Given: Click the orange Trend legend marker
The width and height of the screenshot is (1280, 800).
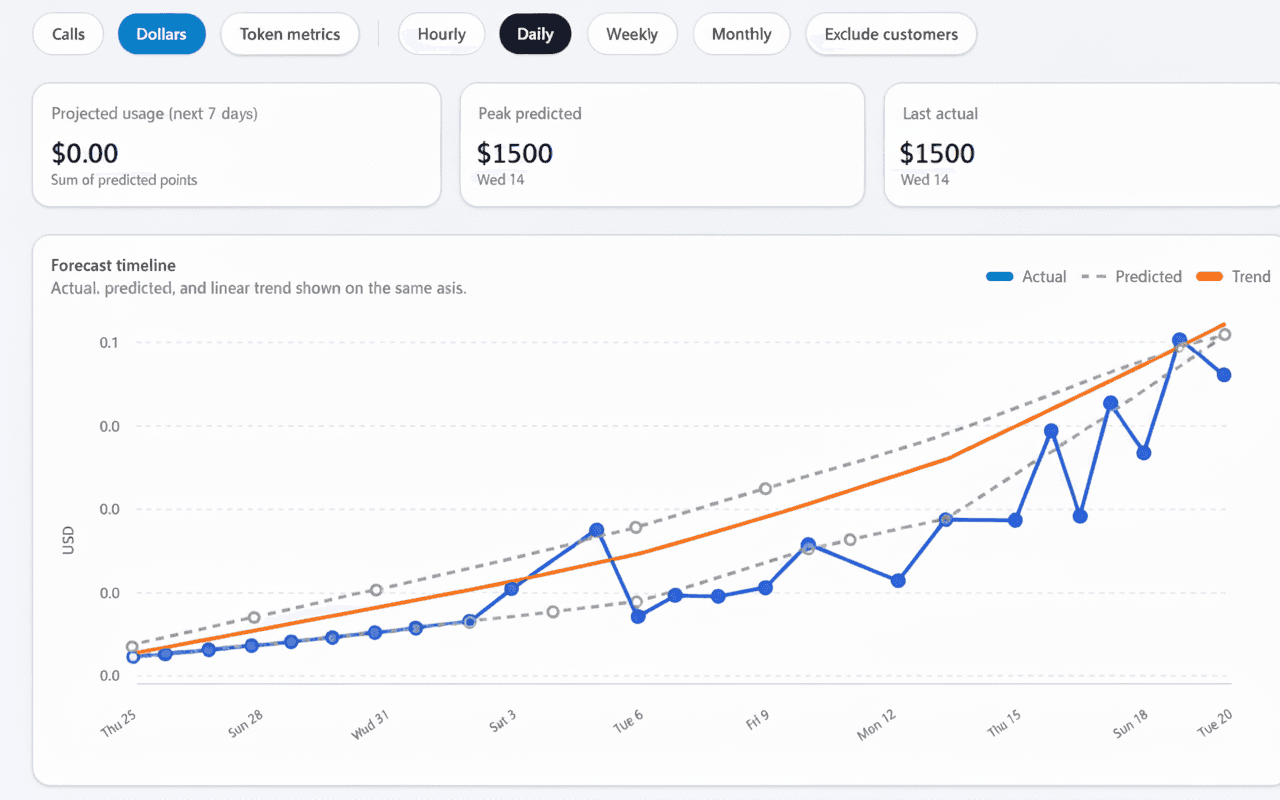Looking at the screenshot, I should tap(1211, 276).
